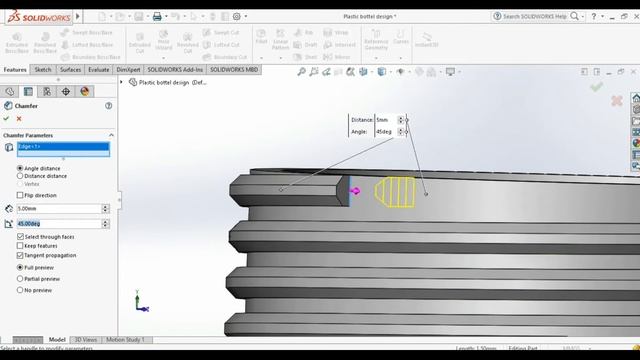Click the Angle 45deg callout value box
Screen dimensions: 640x360
386,132
